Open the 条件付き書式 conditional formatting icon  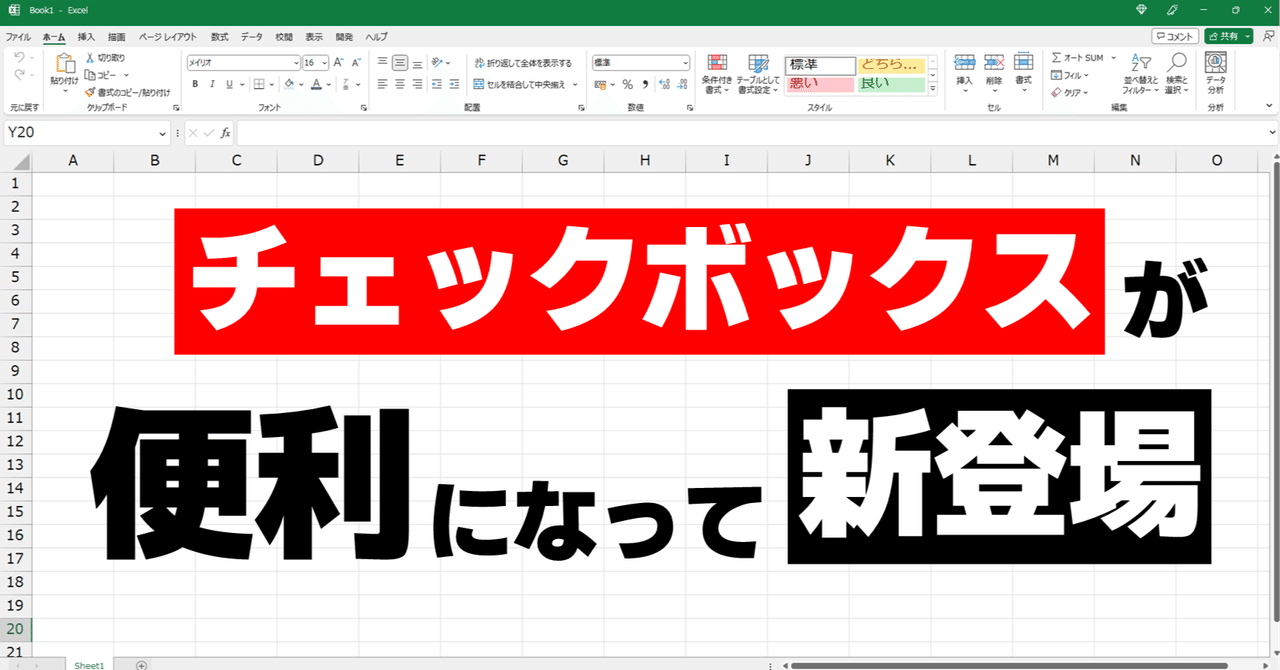[717, 70]
